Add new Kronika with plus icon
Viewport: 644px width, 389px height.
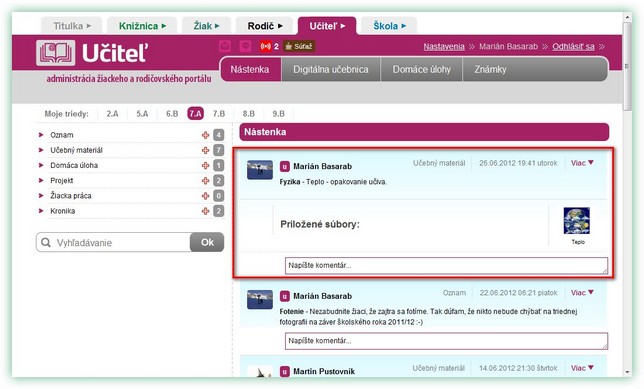tap(205, 211)
